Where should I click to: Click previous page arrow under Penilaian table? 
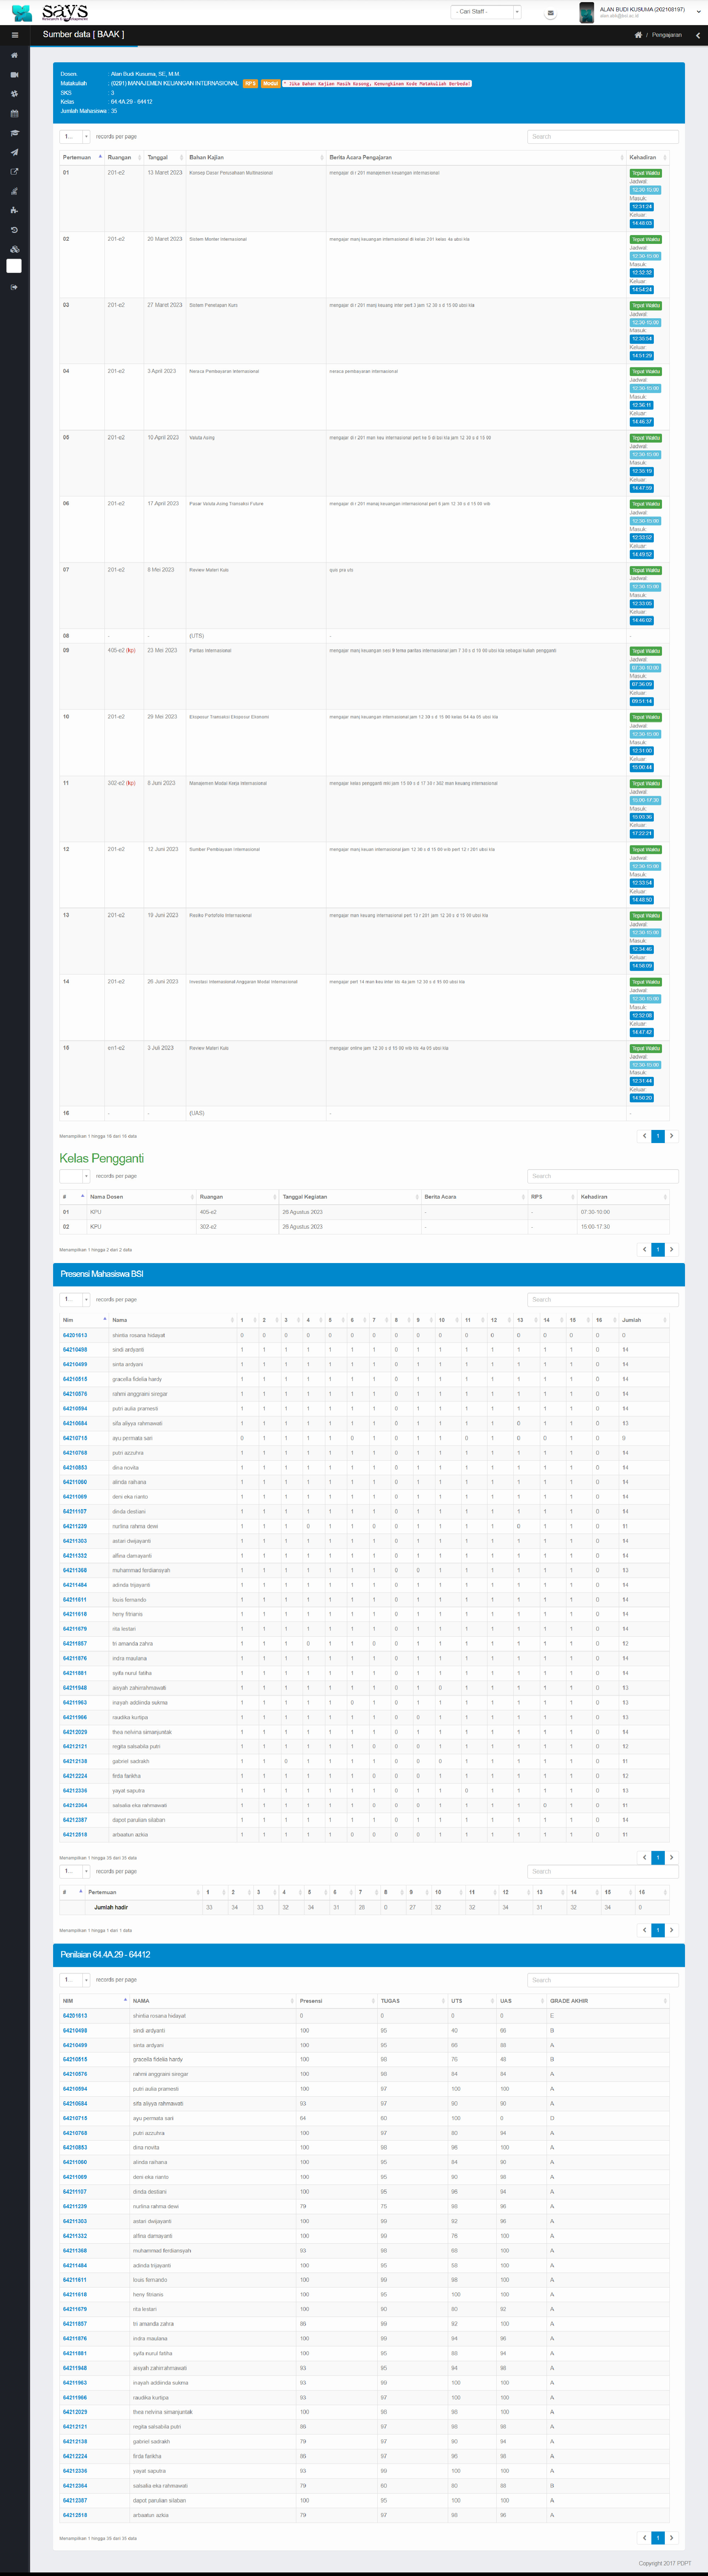coord(644,2538)
